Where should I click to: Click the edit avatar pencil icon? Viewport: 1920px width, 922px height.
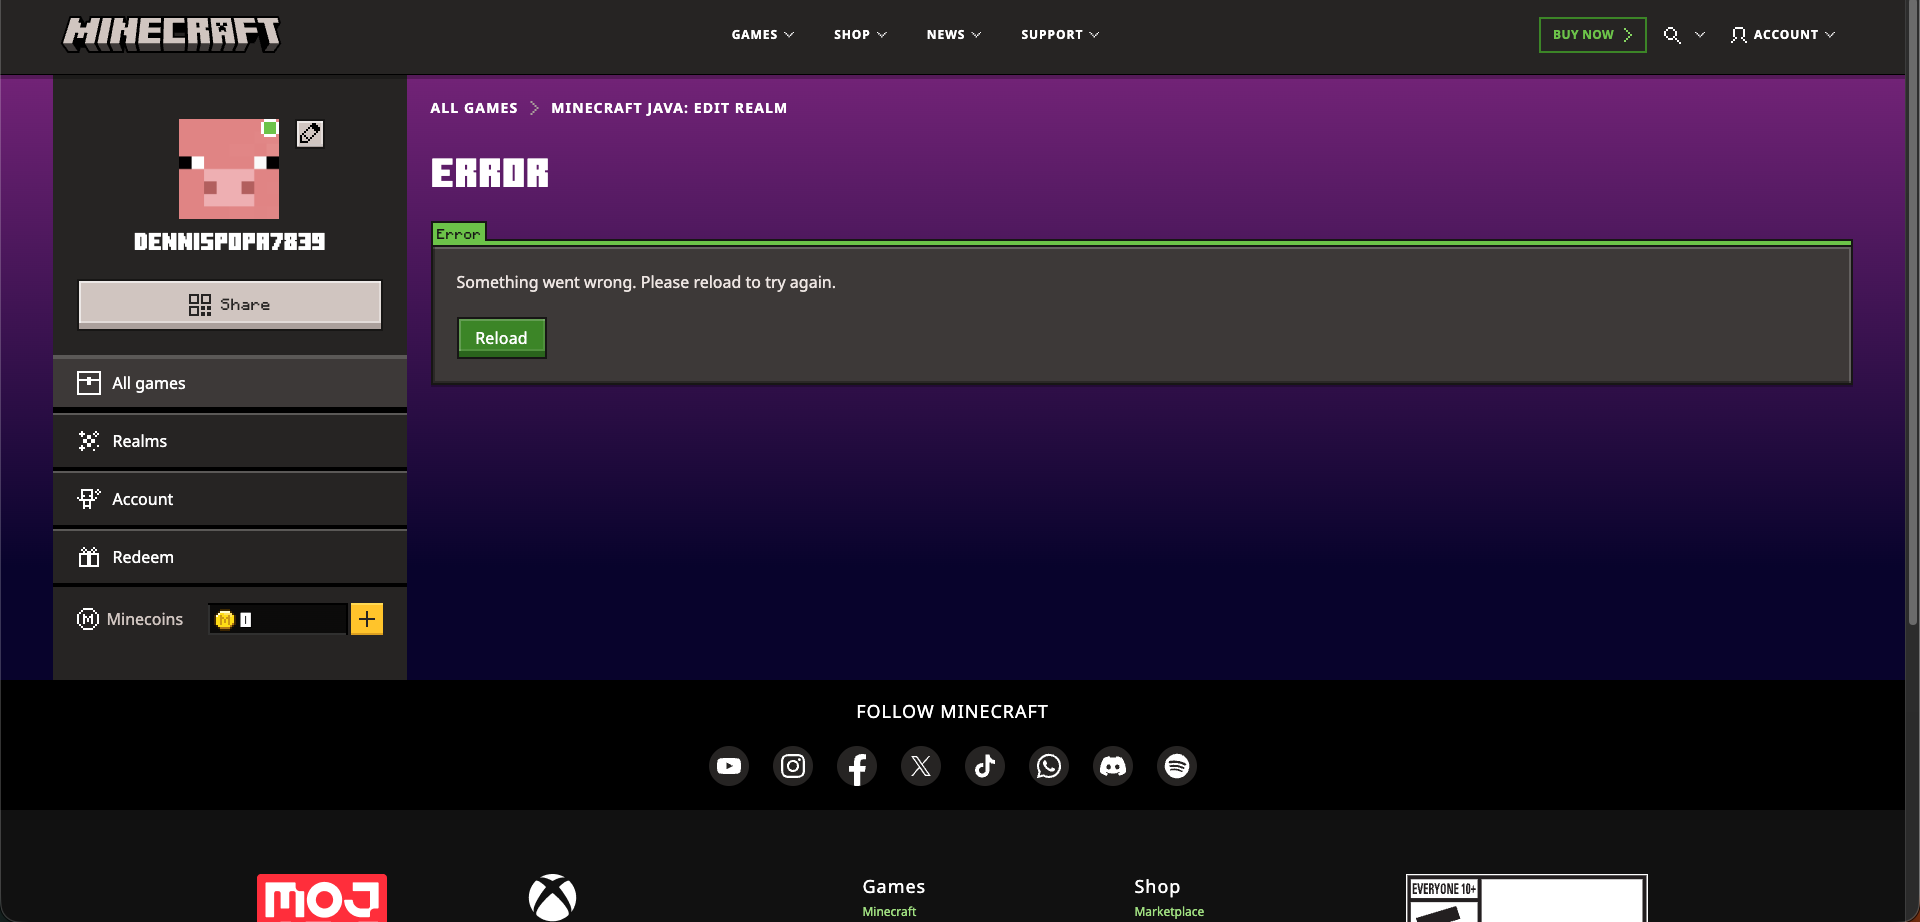pos(310,133)
